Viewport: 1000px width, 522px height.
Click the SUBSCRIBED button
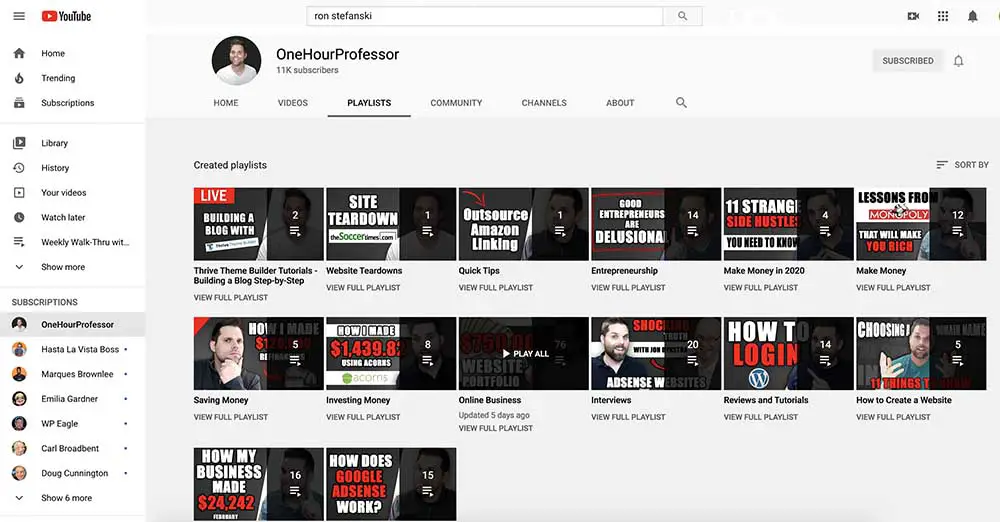(x=908, y=61)
